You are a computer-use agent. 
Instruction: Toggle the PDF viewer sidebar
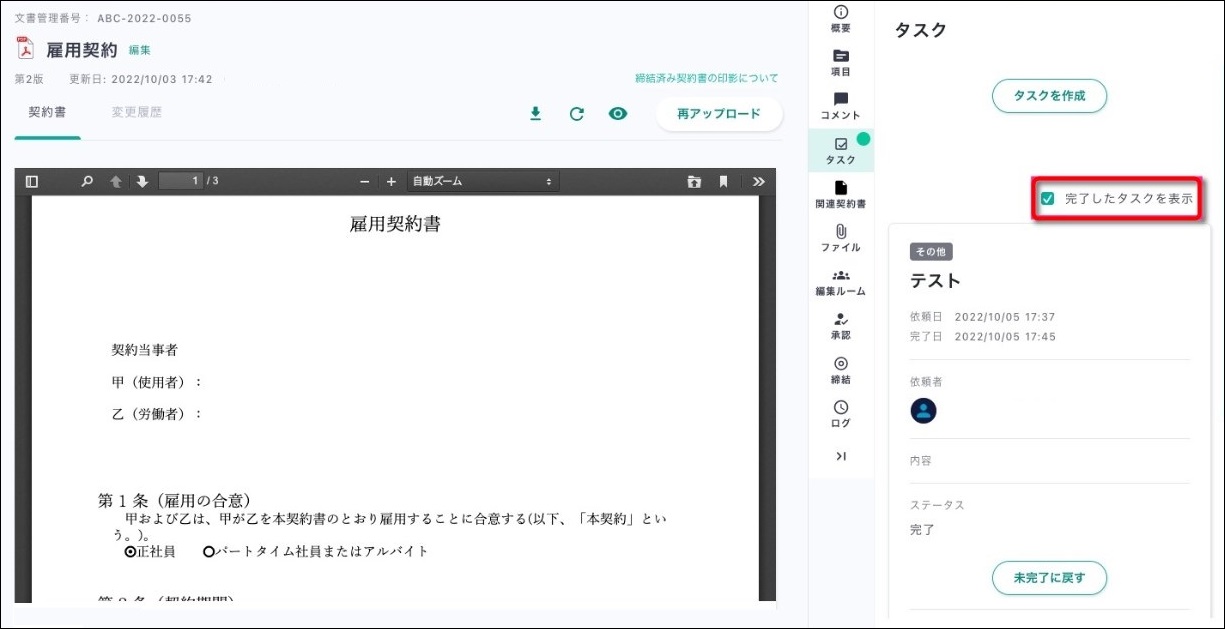point(32,181)
